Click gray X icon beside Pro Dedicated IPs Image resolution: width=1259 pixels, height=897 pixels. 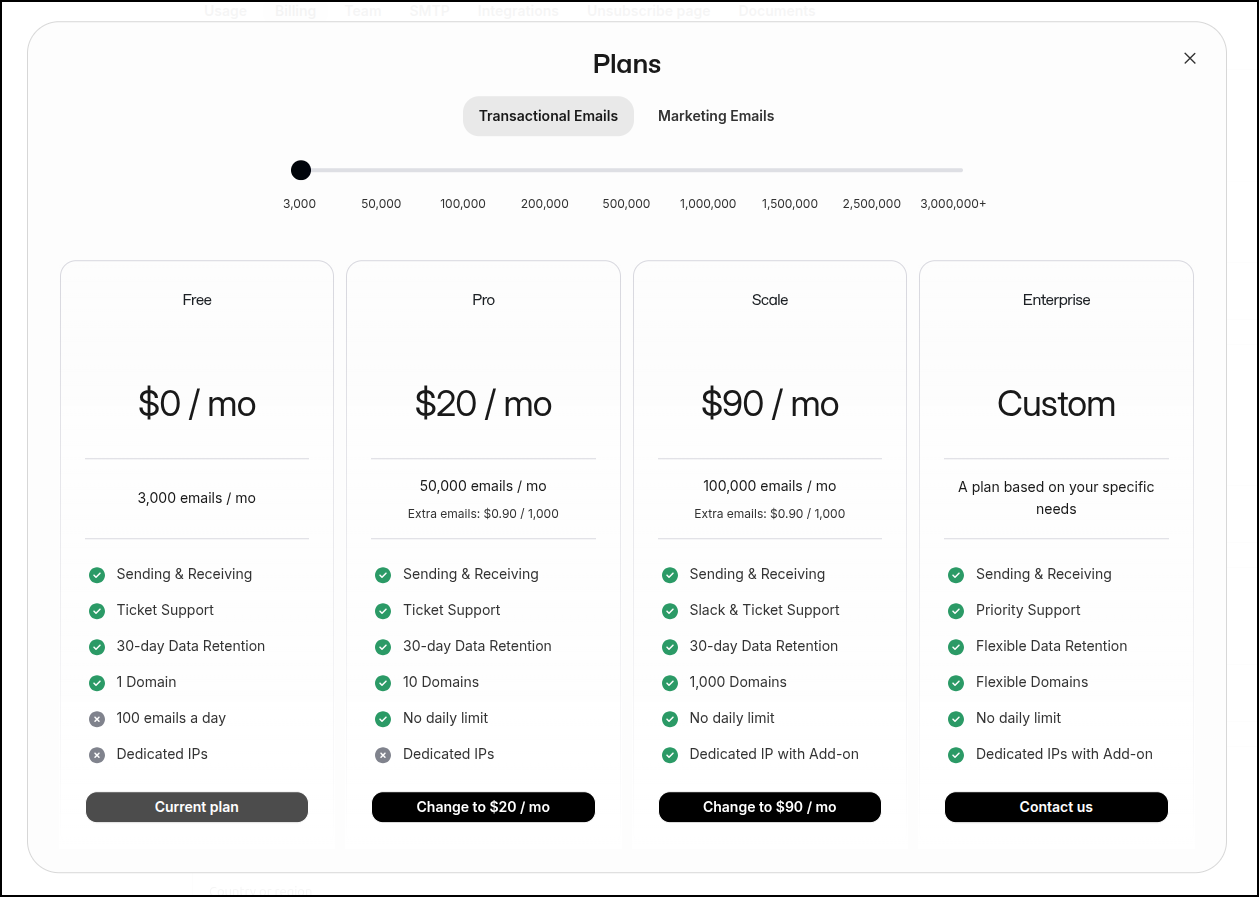[x=383, y=755]
